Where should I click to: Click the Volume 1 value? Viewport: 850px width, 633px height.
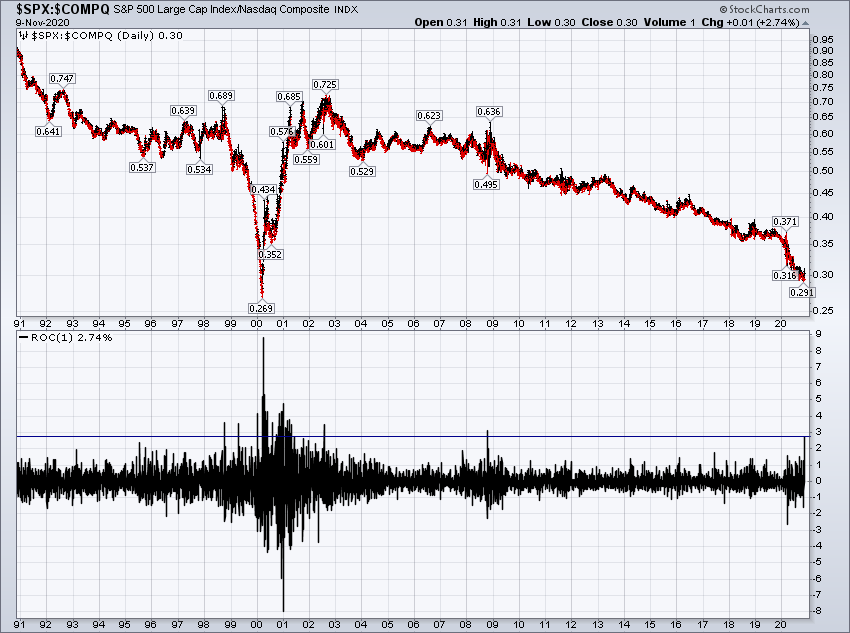tap(669, 22)
